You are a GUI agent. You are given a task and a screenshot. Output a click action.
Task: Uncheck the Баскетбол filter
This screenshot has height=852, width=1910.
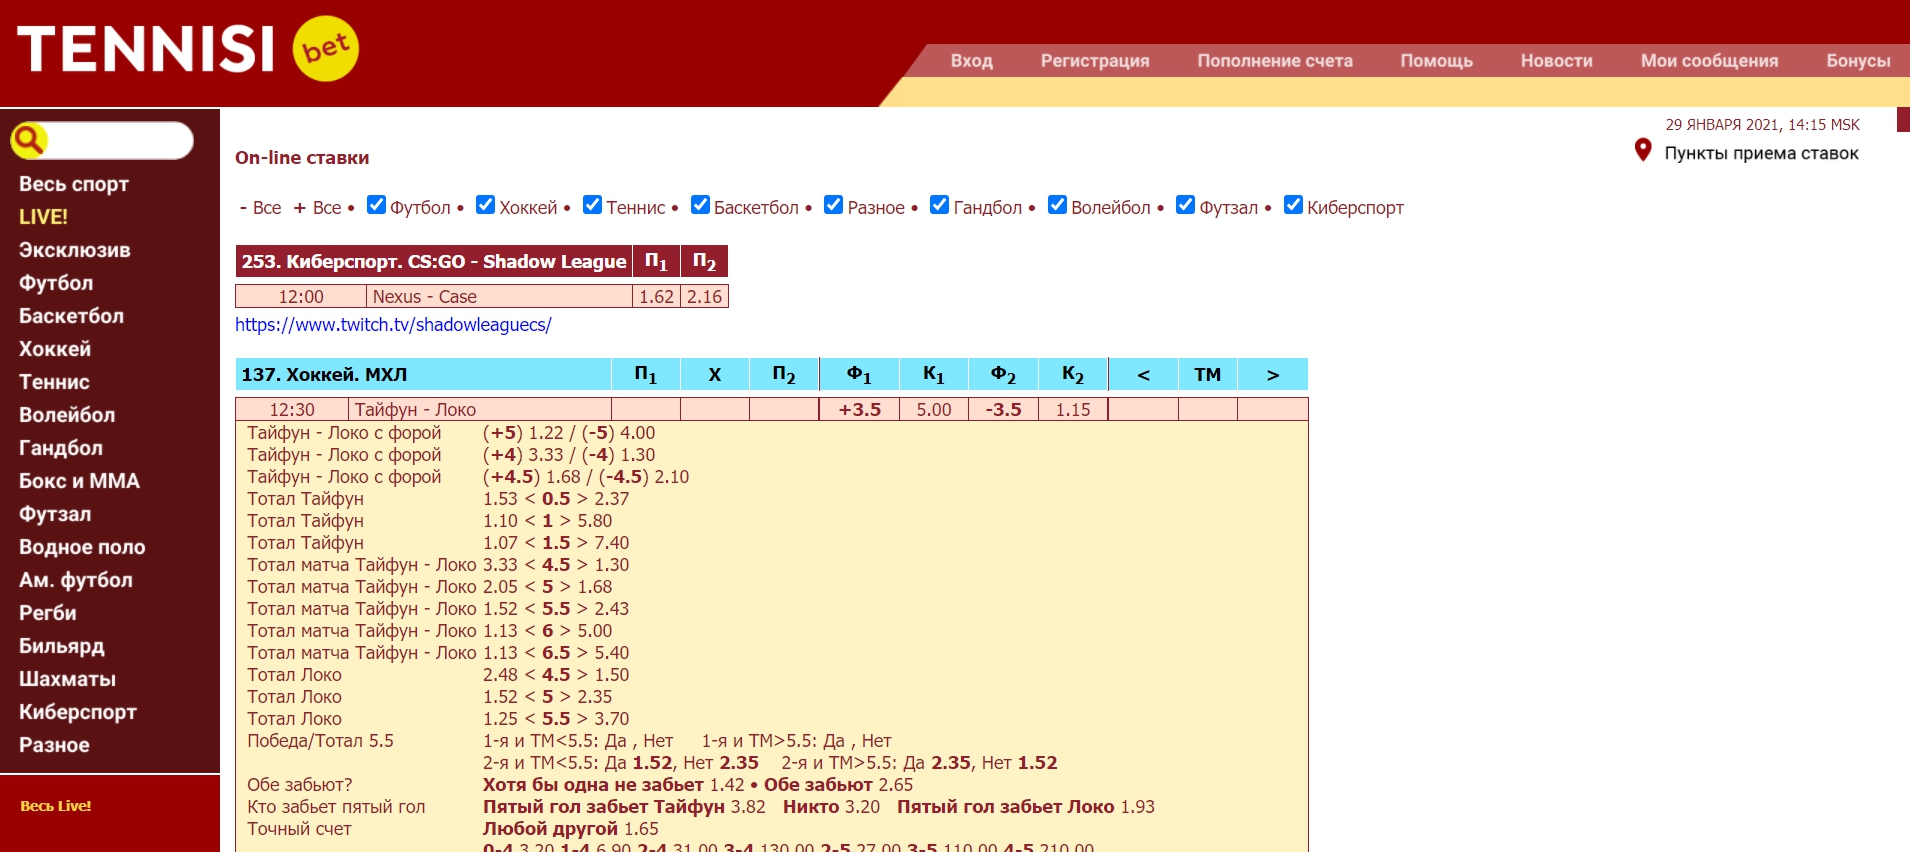coord(700,205)
